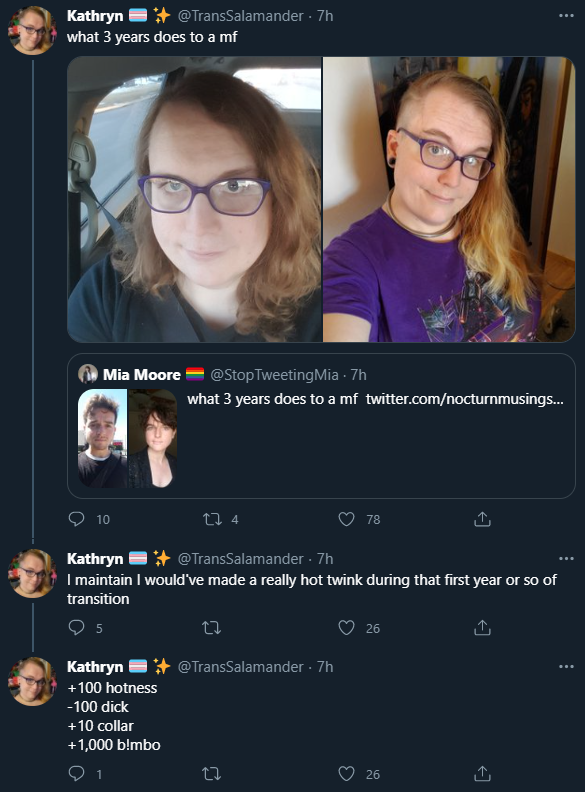This screenshot has height=792, width=585.
Task: Open @TransSalamander handle on first tweet
Action: coord(240,16)
